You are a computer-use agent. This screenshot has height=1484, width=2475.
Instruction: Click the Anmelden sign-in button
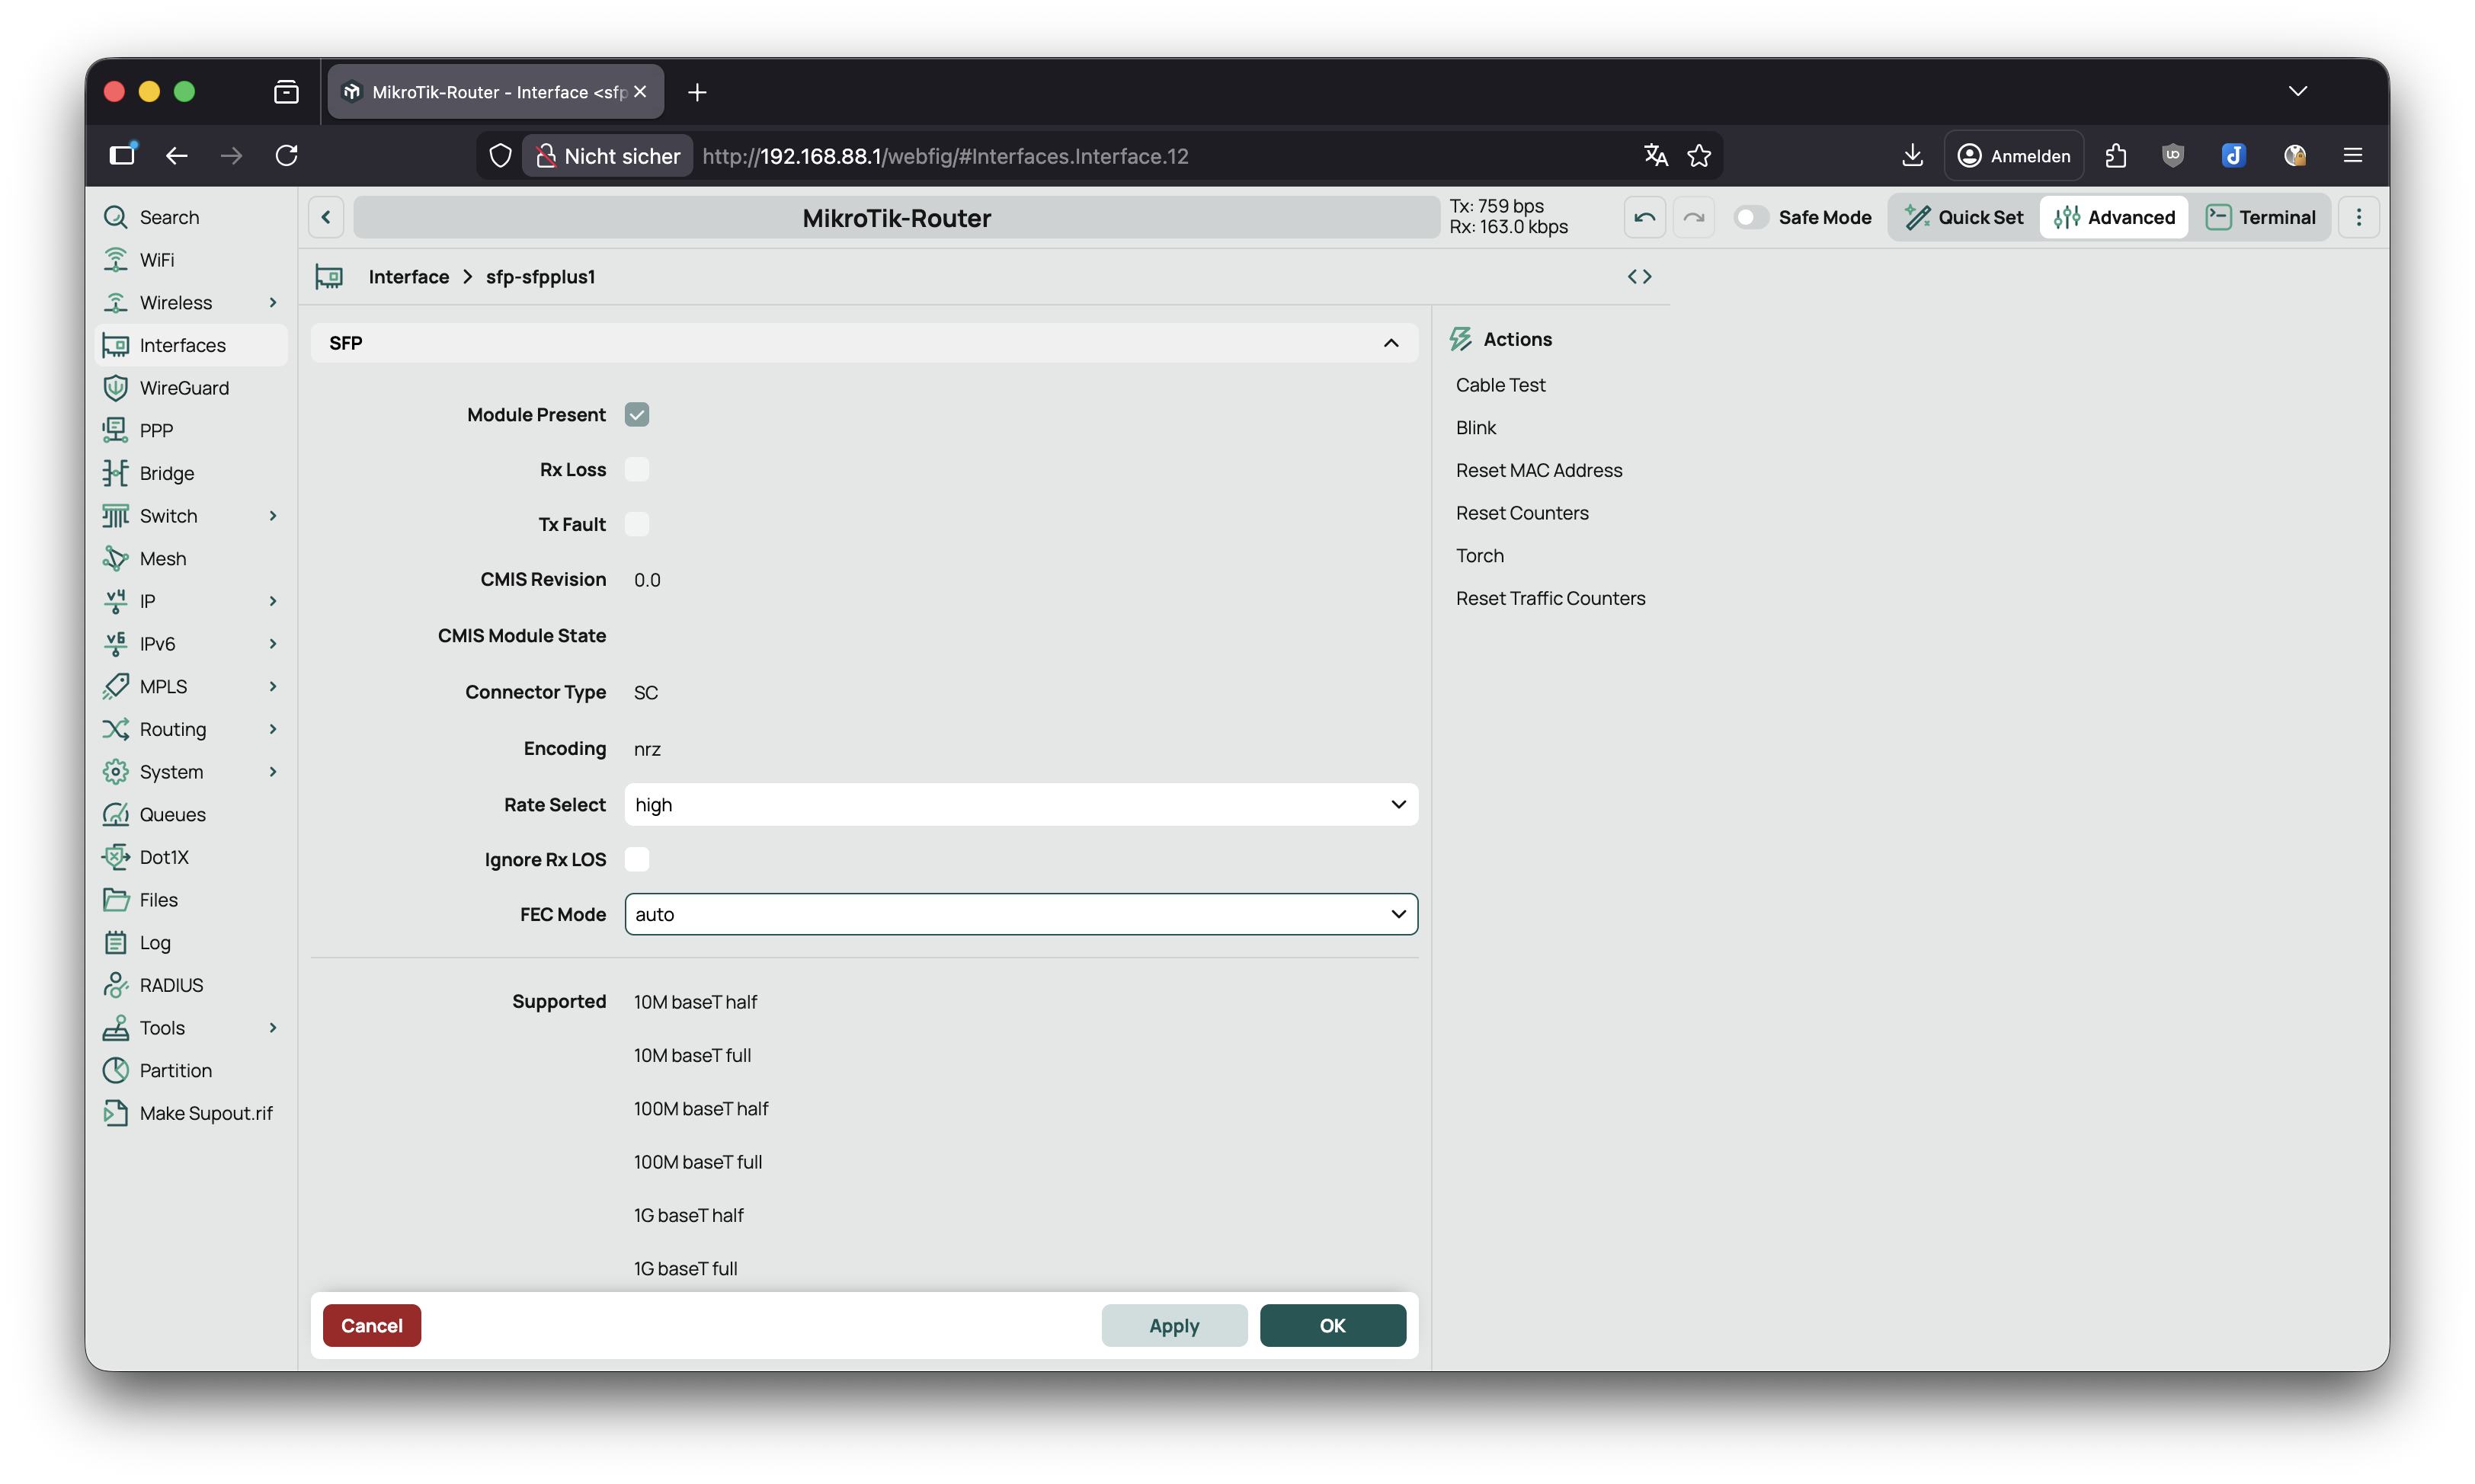pos(2013,155)
